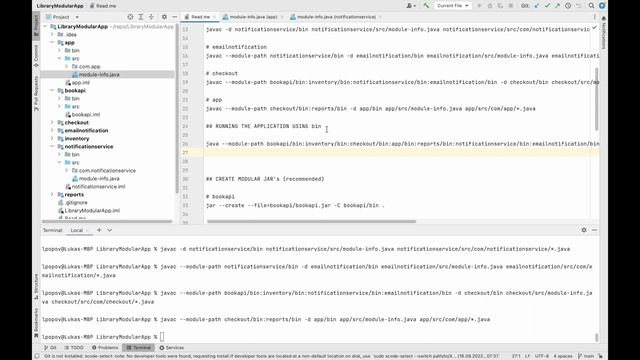The width and height of the screenshot is (640, 360).
Task: Open the Current File run configuration dropdown
Action: click(452, 6)
